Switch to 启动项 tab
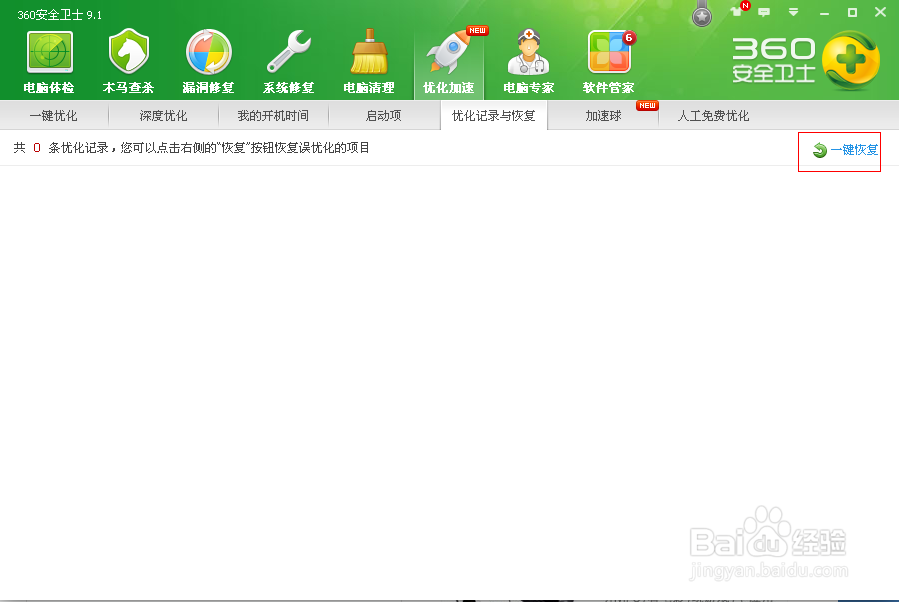The image size is (899, 602). (384, 116)
